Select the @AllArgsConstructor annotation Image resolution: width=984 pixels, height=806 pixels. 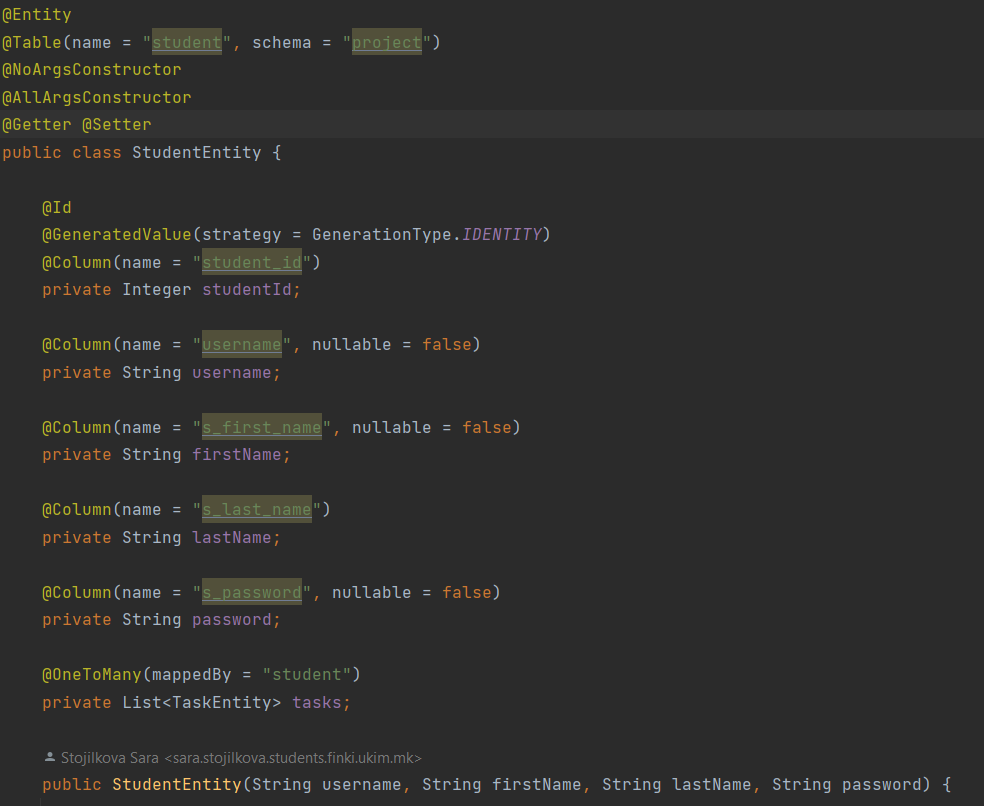(96, 97)
